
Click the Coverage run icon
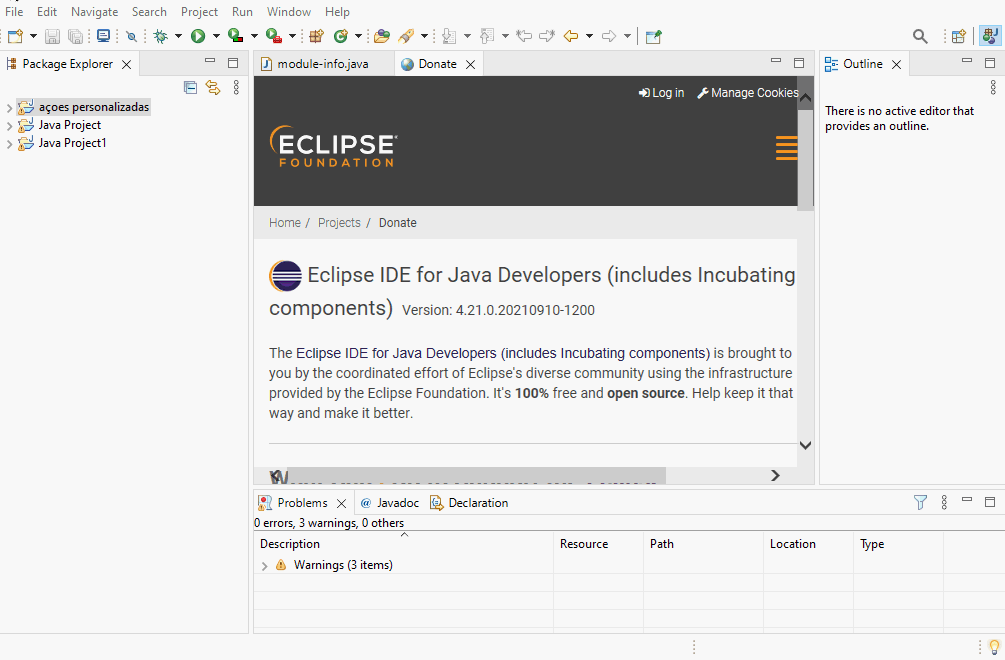(235, 37)
